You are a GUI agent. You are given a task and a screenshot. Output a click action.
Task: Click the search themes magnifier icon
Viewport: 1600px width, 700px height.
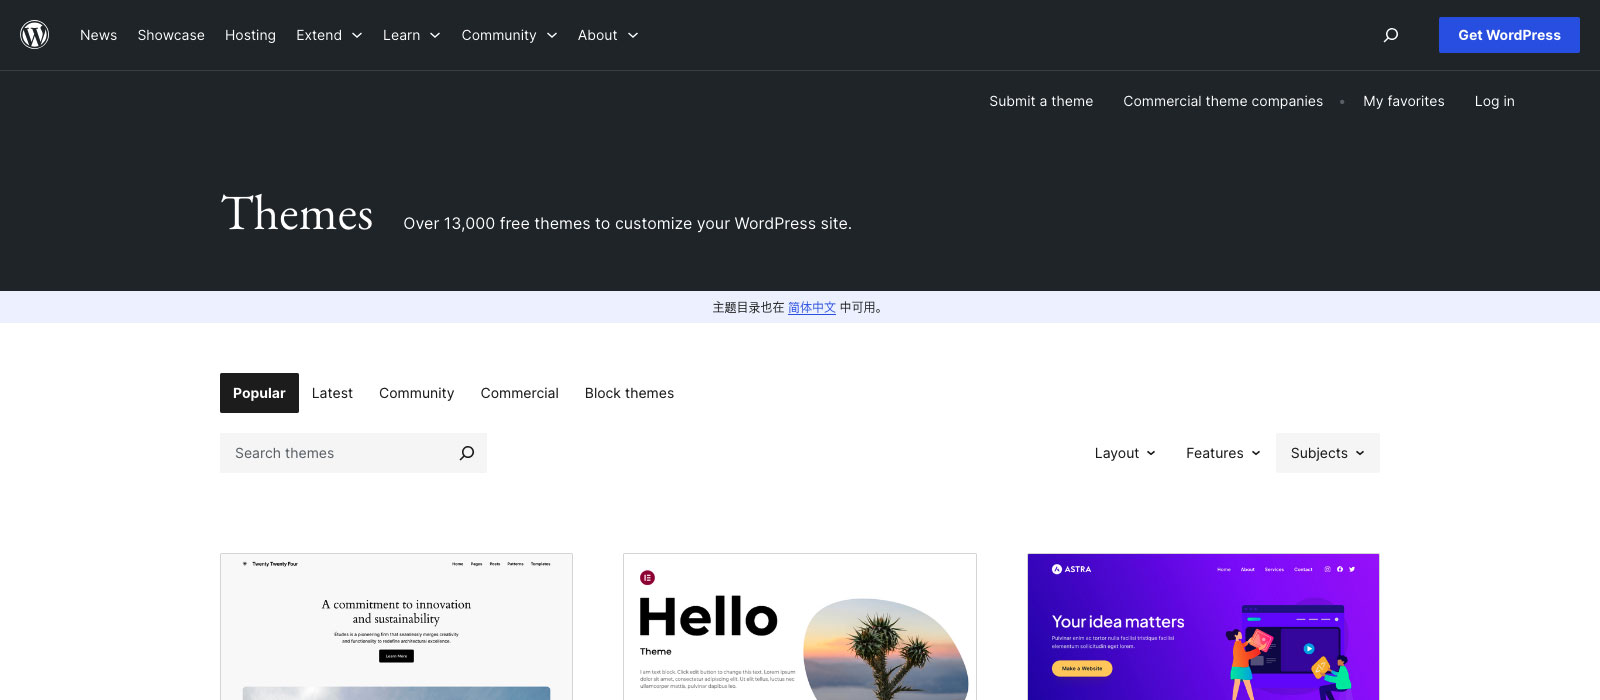coord(466,453)
